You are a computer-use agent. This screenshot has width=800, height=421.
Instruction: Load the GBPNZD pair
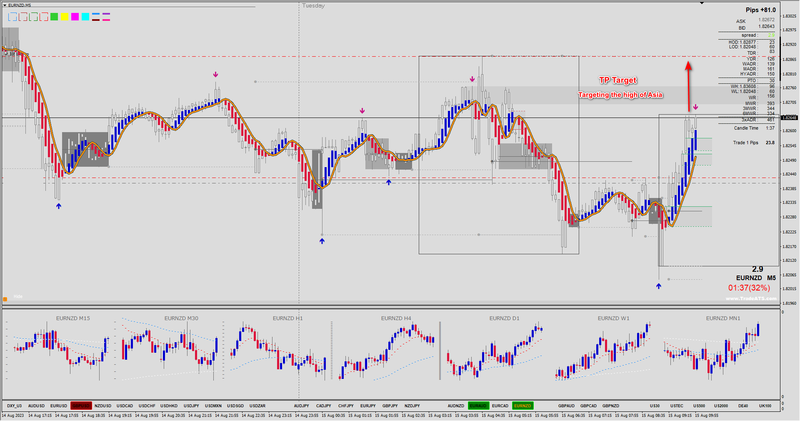tap(610, 406)
